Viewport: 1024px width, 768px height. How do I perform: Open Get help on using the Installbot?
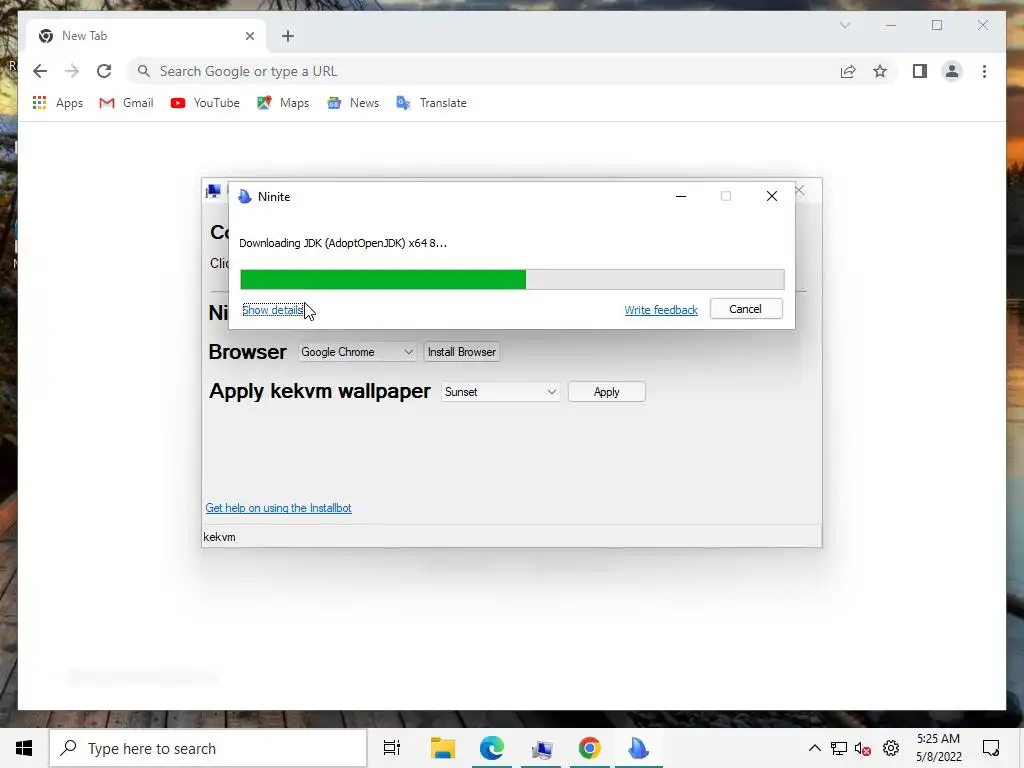click(278, 507)
